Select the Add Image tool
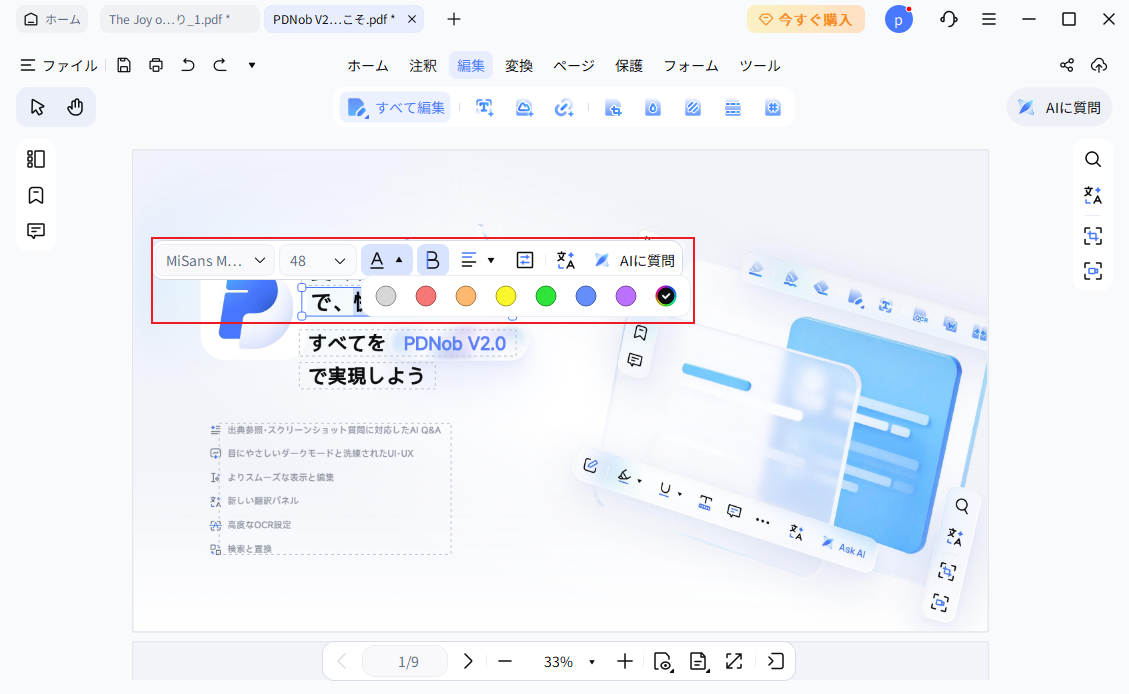1129x694 pixels. (x=524, y=107)
